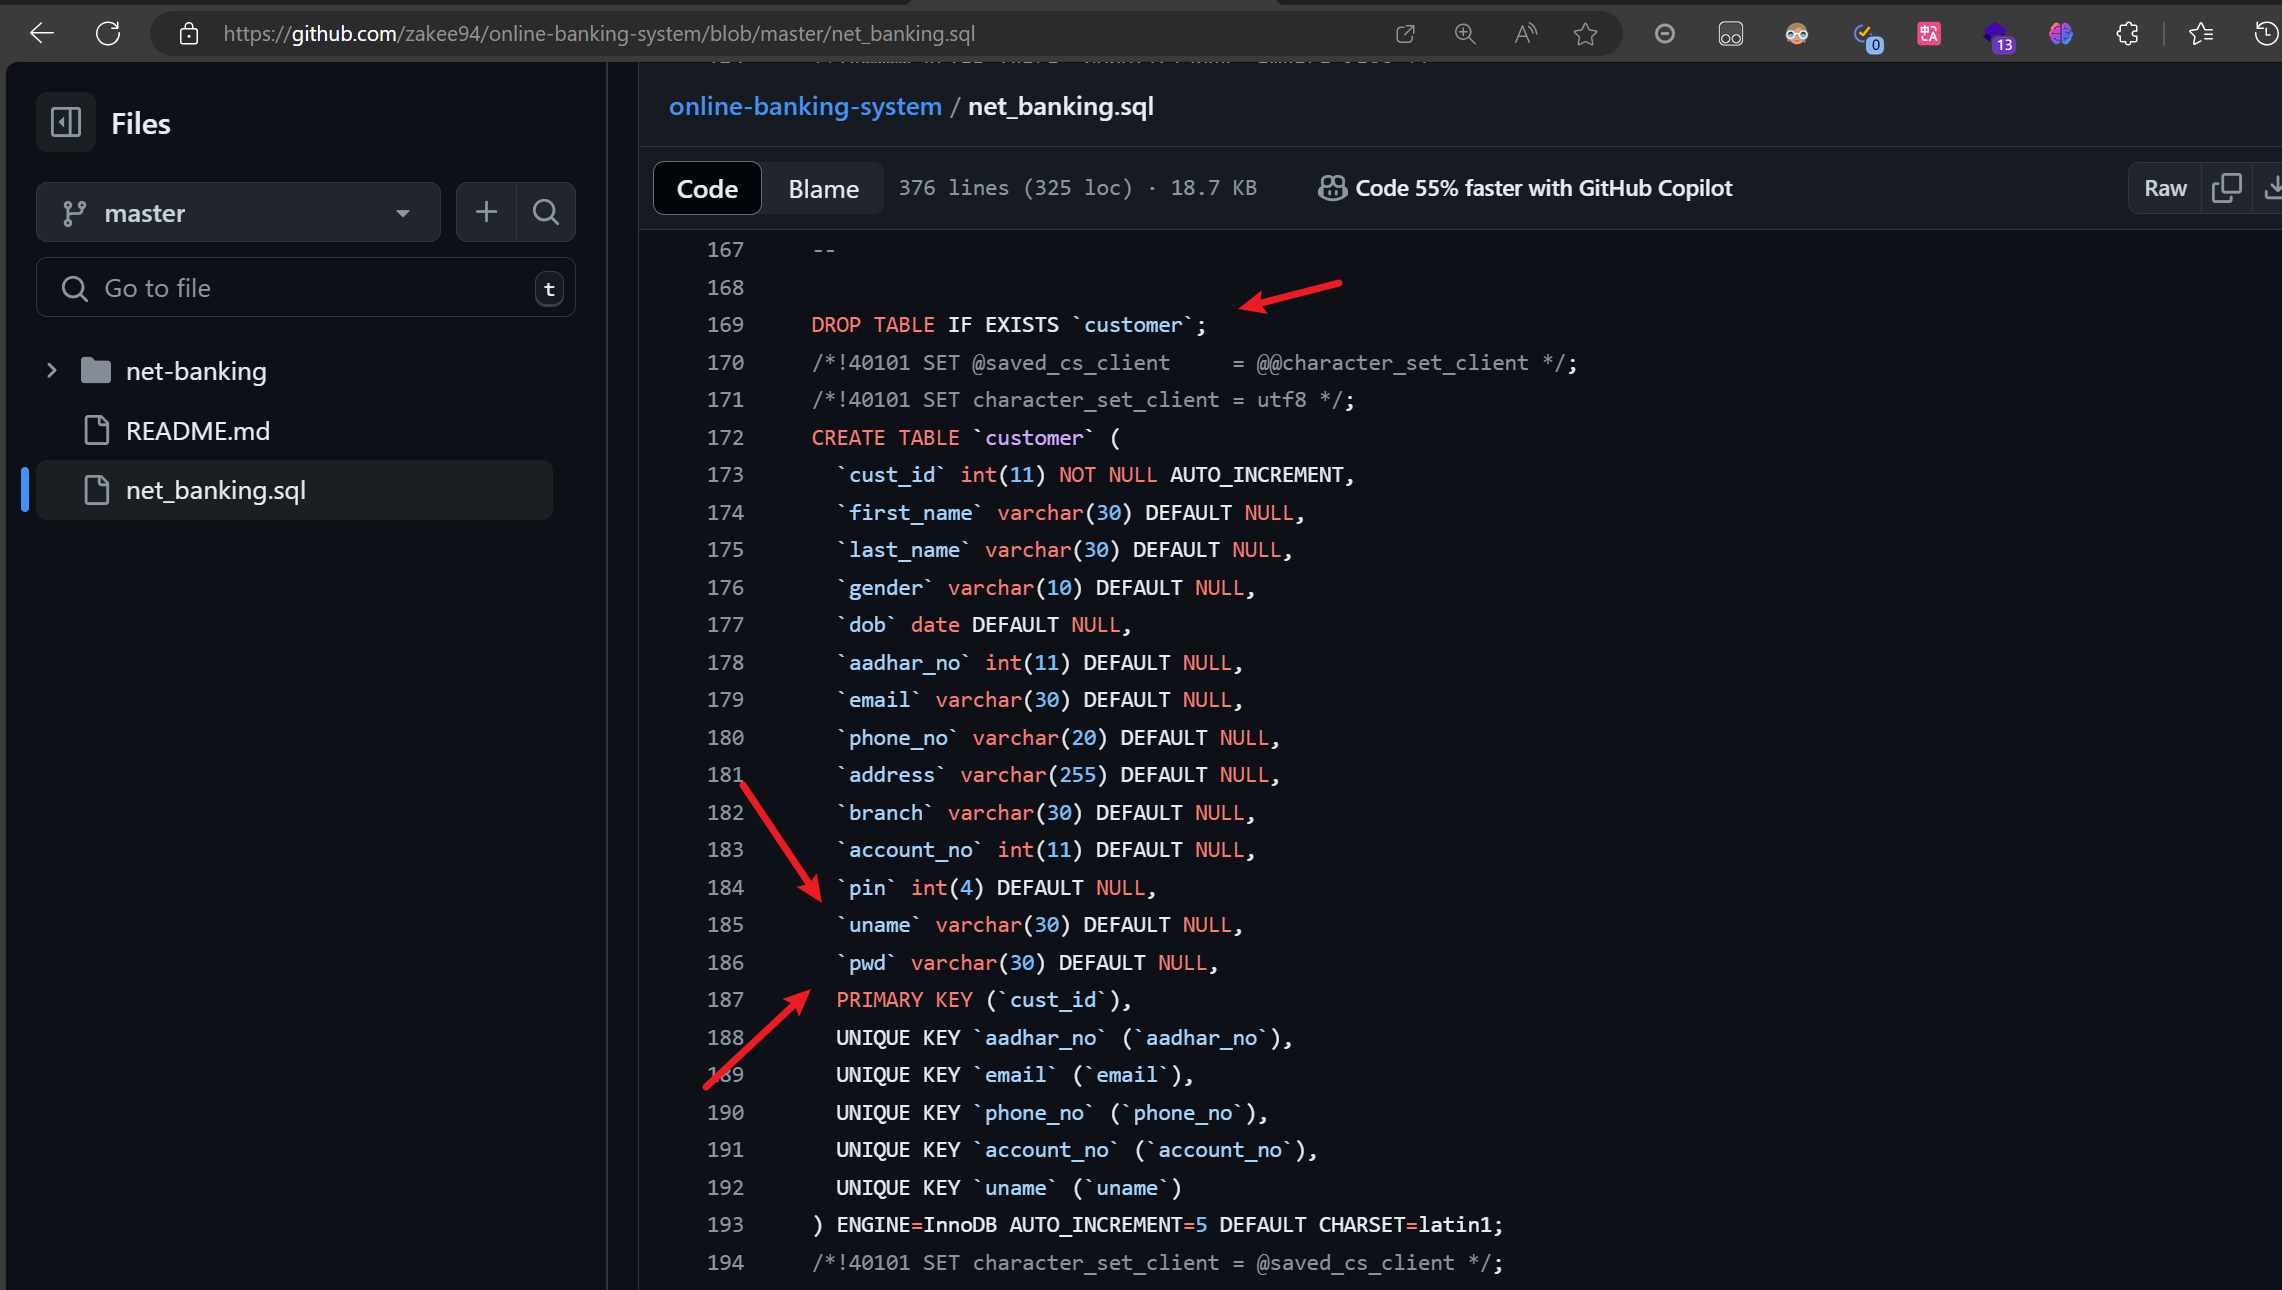2282x1290 pixels.
Task: Click the Files panel heading
Action: 140,123
